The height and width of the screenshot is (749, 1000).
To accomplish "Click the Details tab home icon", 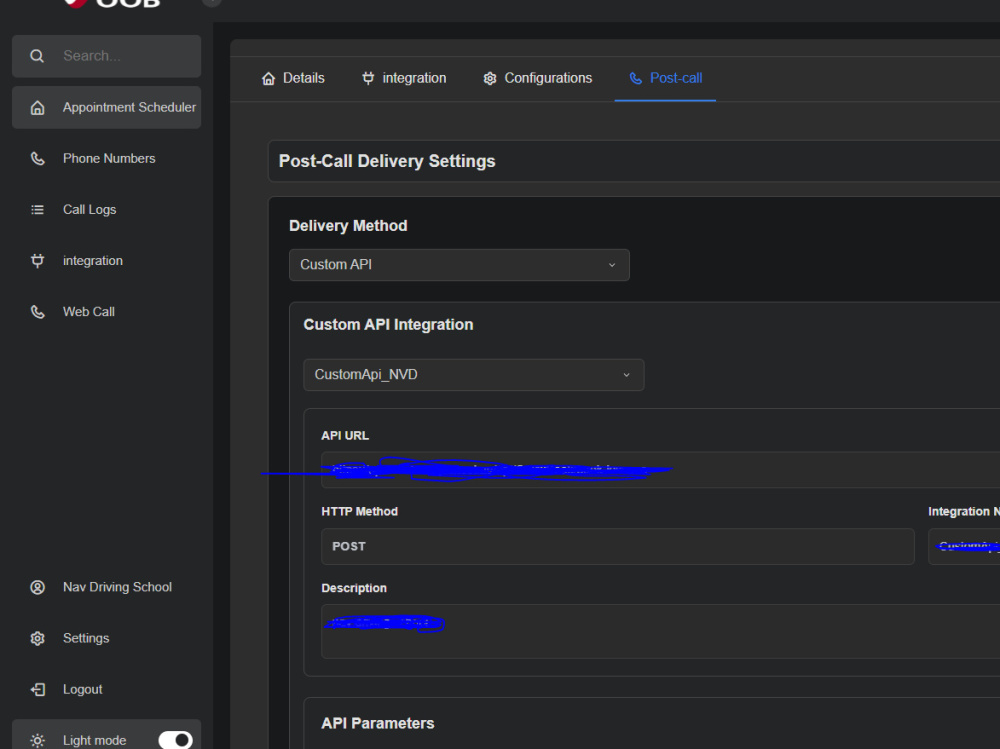I will 268,78.
